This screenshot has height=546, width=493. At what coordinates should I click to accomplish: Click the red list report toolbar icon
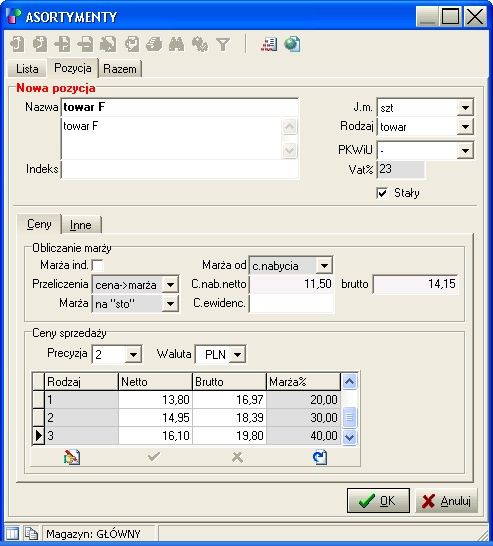[x=269, y=44]
